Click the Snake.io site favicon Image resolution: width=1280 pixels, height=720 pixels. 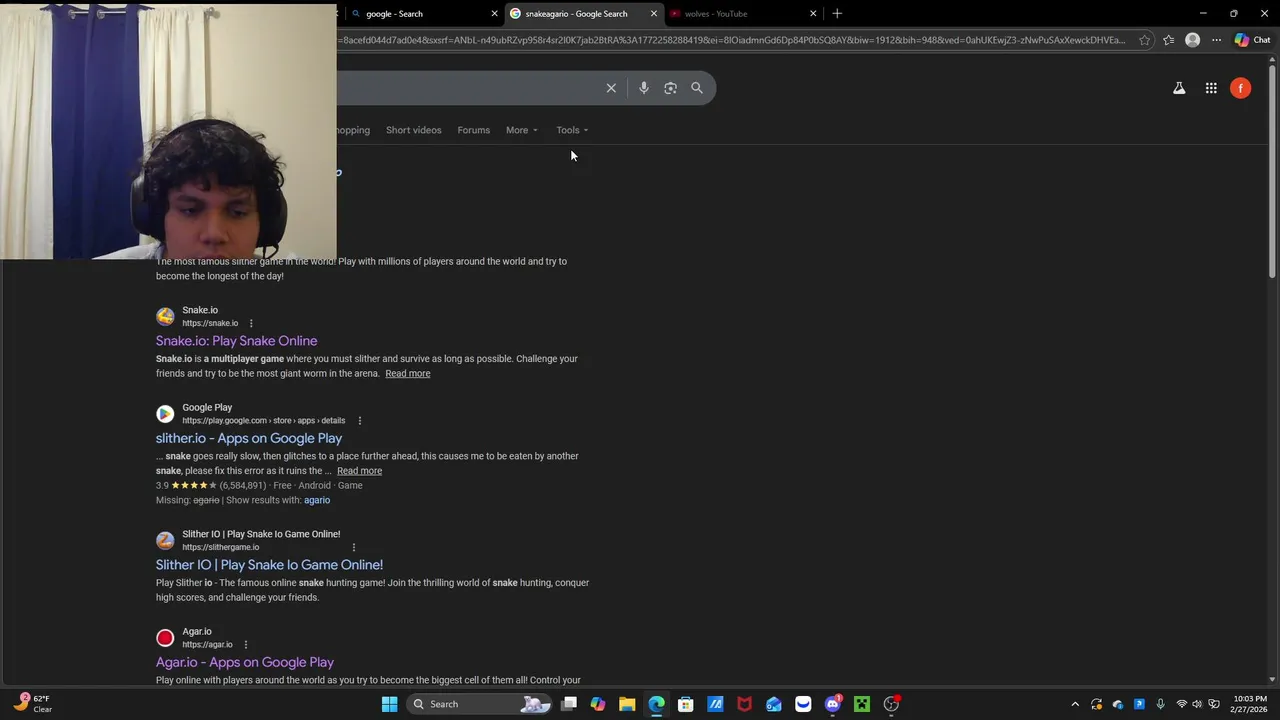[165, 317]
